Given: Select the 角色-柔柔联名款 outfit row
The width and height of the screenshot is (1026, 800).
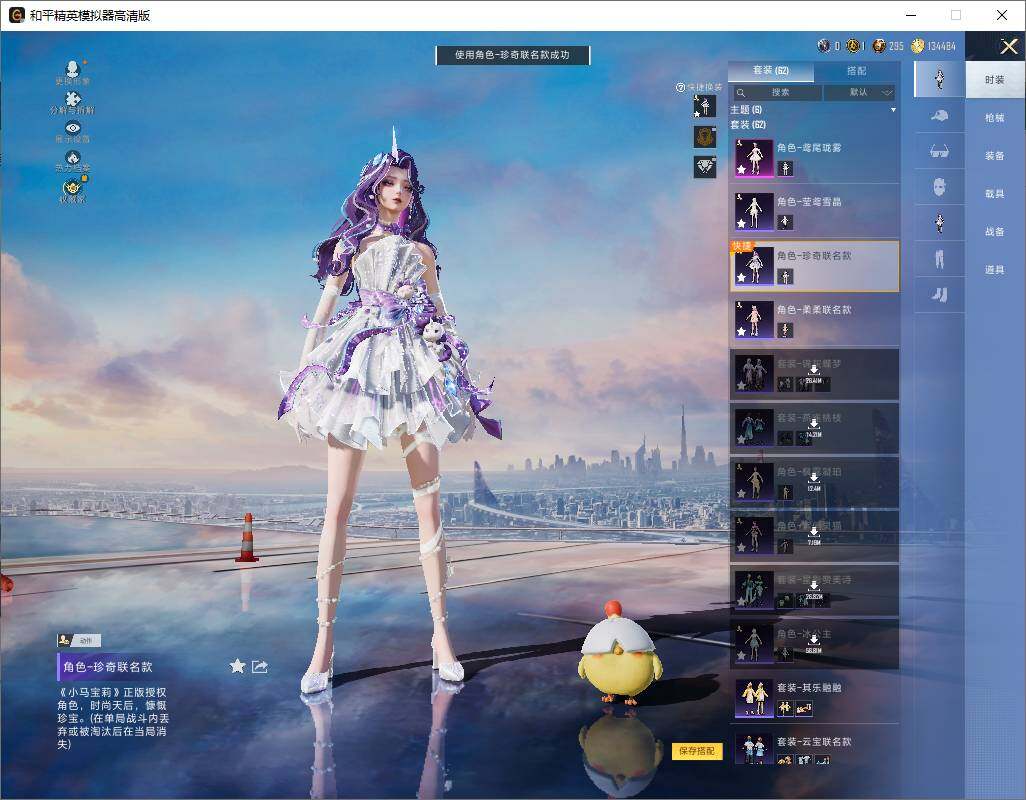Looking at the screenshot, I should (x=815, y=320).
